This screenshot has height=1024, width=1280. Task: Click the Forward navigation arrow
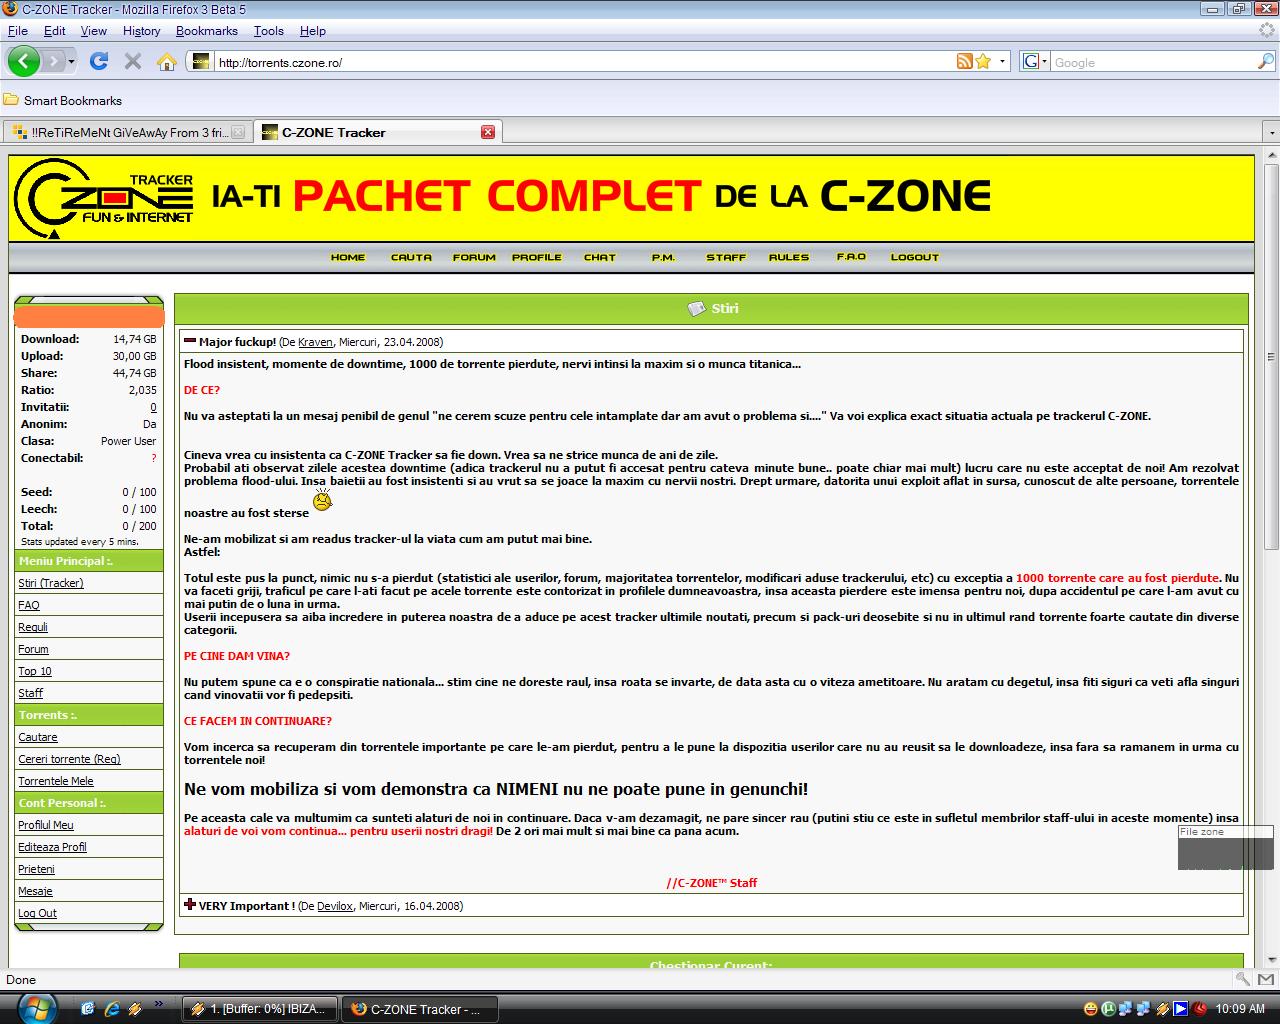coord(52,61)
